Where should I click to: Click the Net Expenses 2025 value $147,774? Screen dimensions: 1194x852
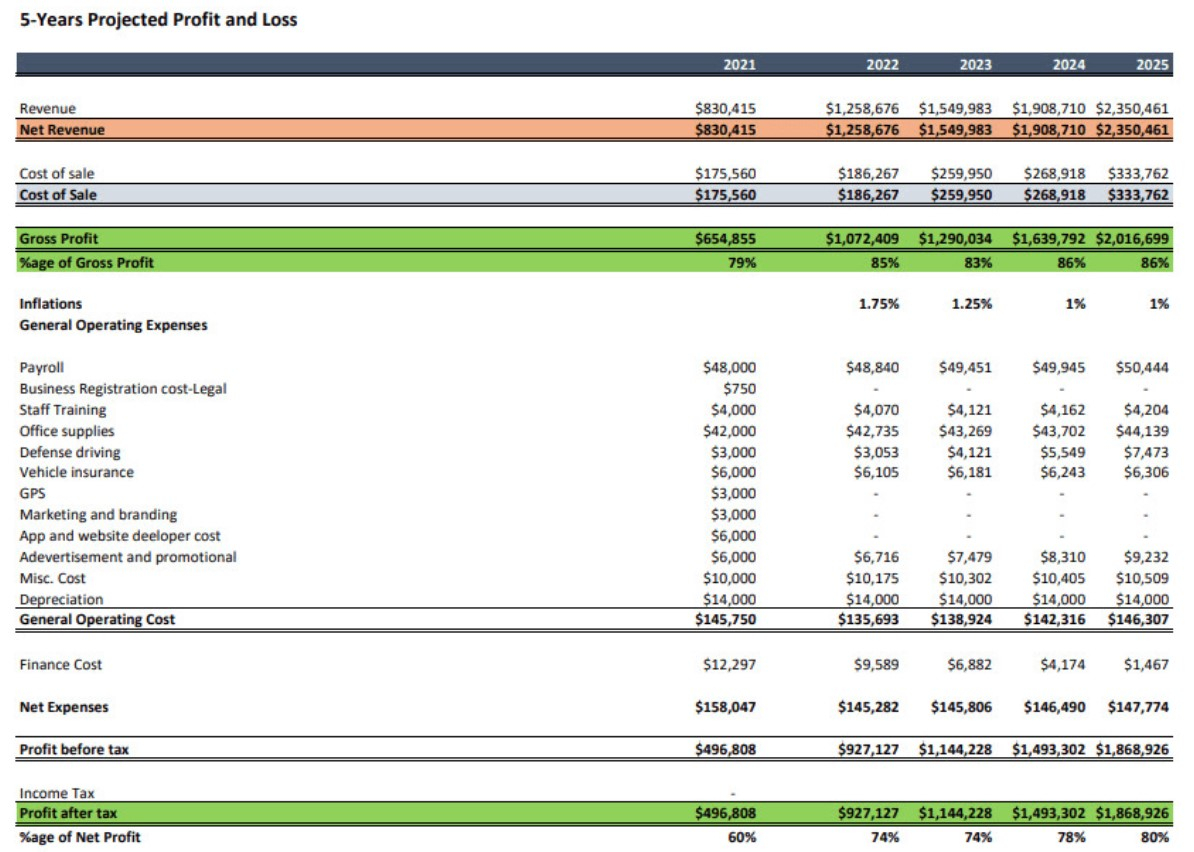click(x=1138, y=708)
